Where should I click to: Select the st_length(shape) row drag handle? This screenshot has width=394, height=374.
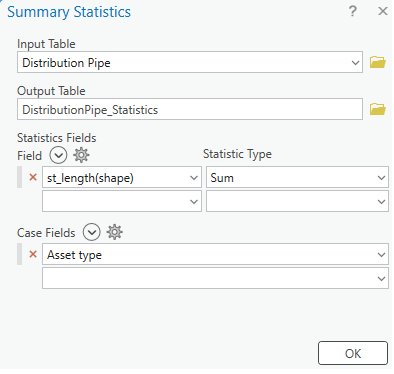[20, 177]
